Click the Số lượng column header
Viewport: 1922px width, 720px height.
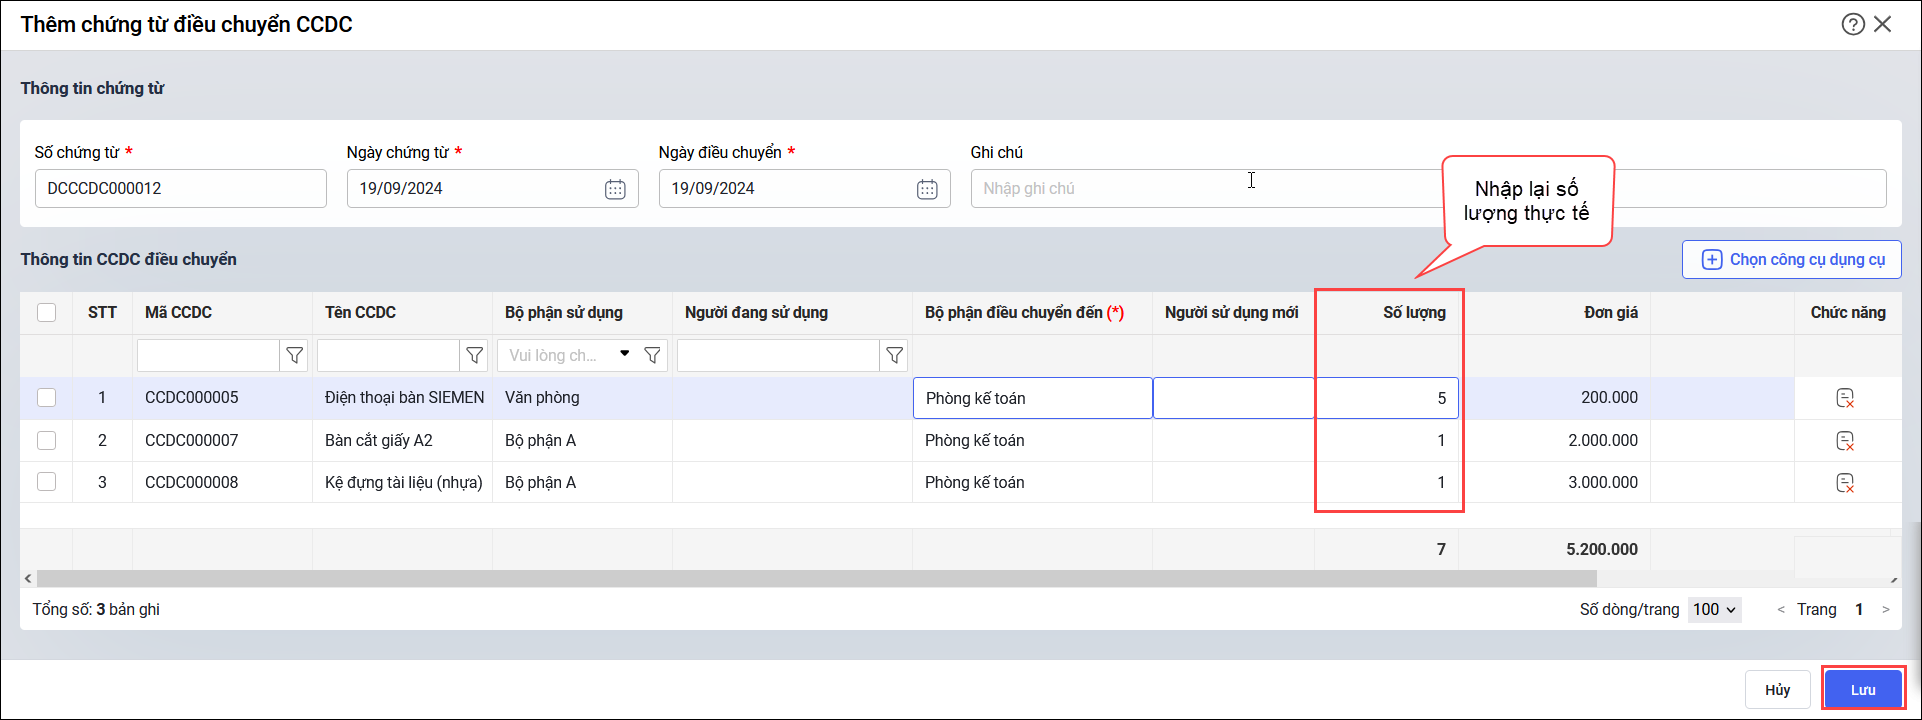click(x=1414, y=312)
